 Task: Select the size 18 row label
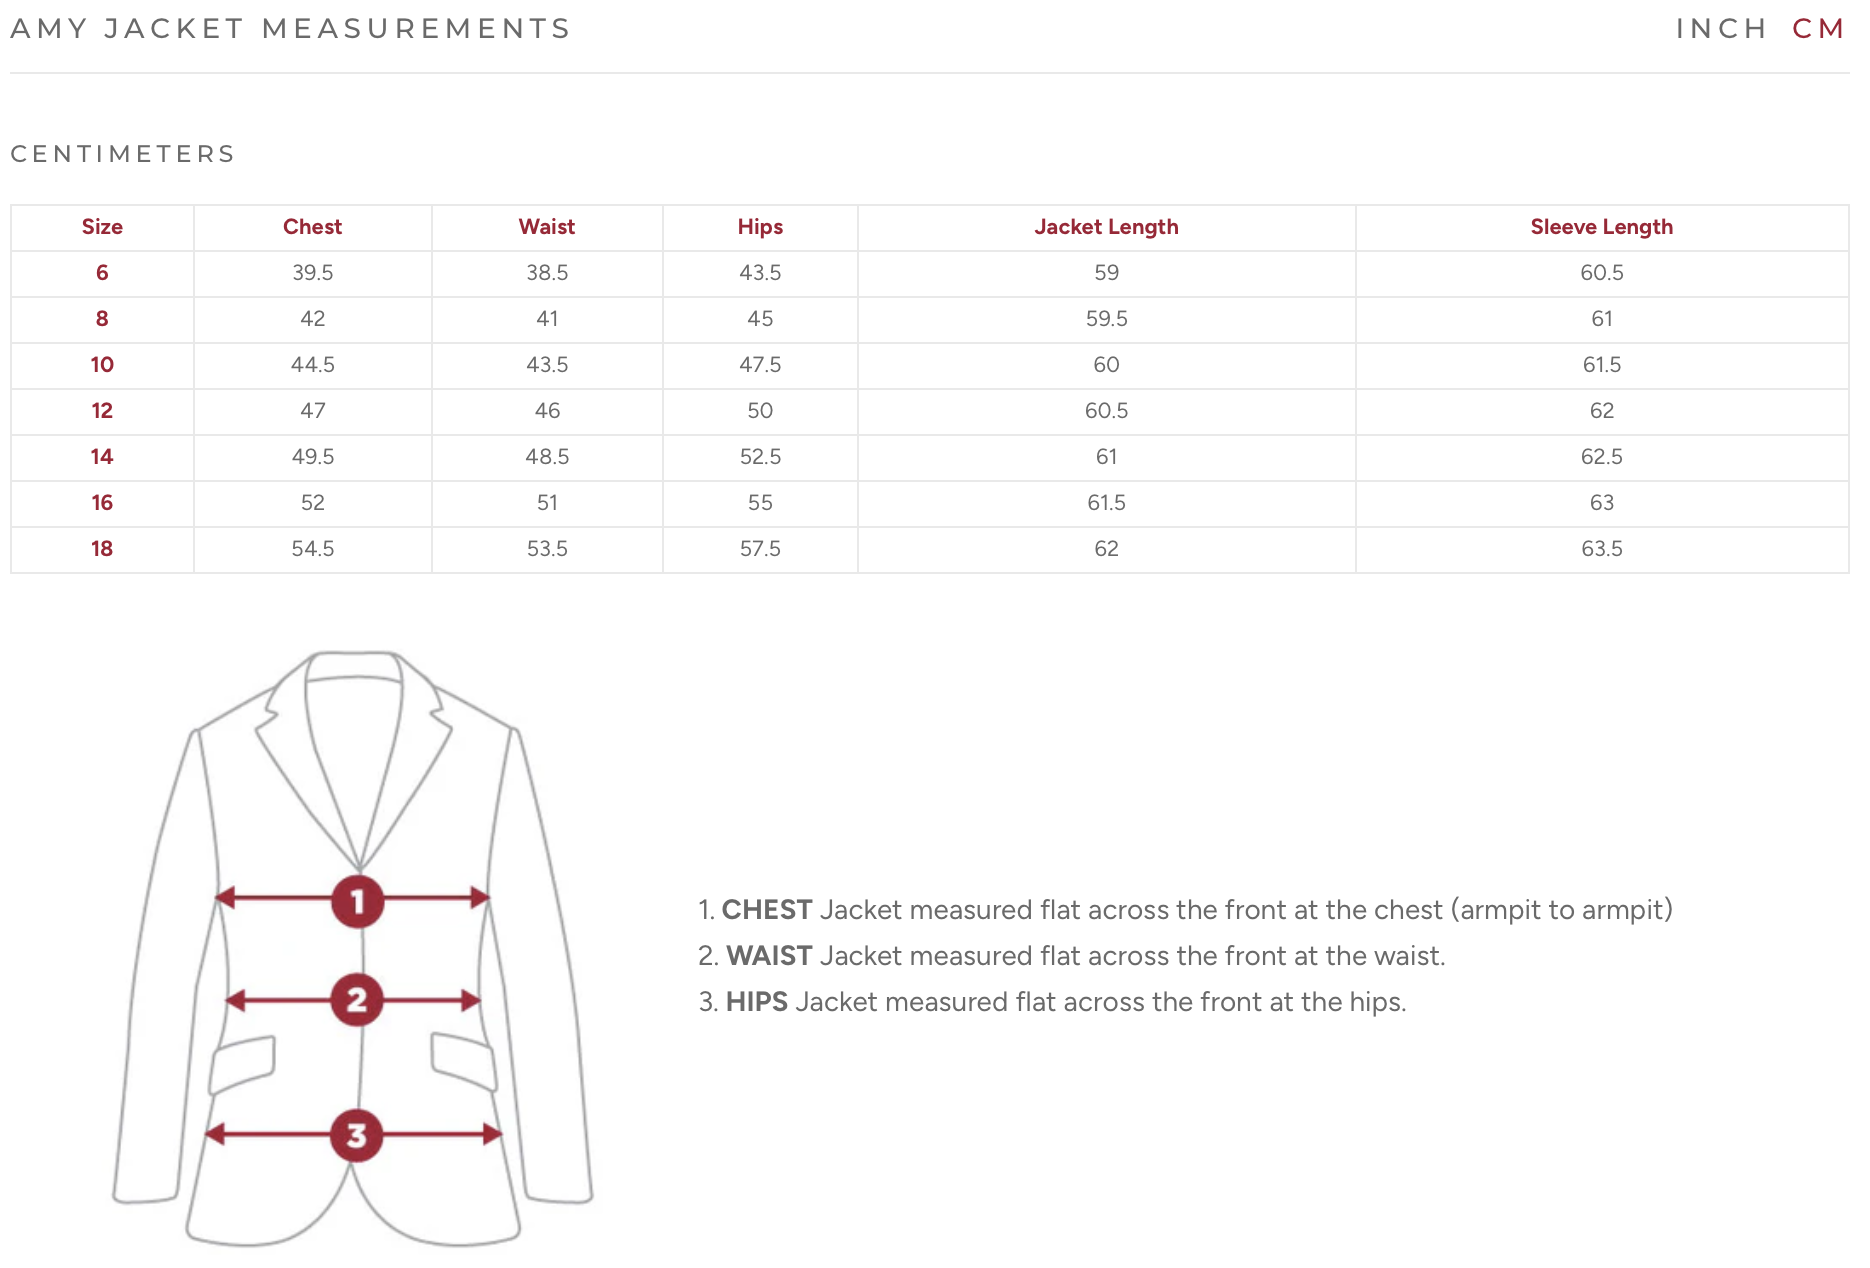[x=102, y=549]
